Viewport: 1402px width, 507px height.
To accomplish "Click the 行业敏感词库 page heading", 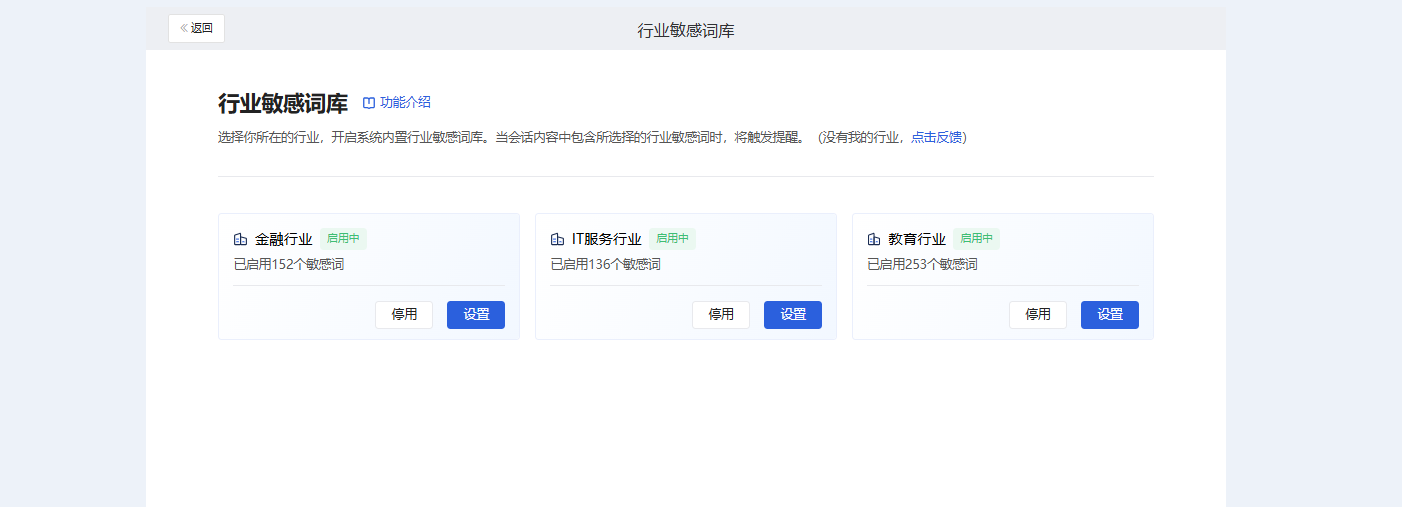I will tap(283, 103).
